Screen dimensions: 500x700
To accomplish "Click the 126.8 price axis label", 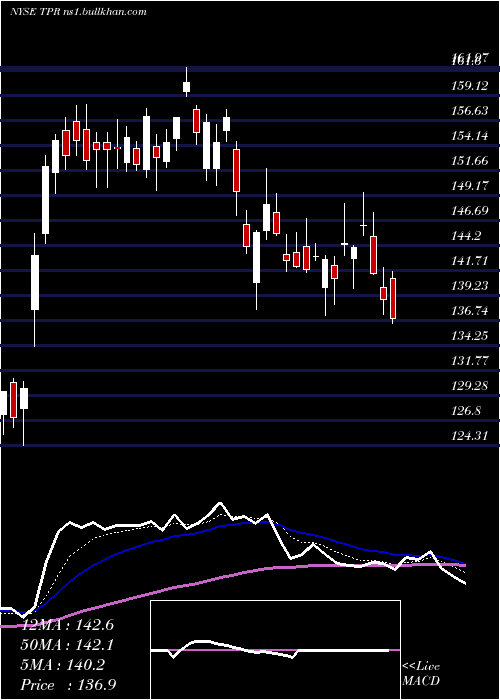I will (x=466, y=410).
